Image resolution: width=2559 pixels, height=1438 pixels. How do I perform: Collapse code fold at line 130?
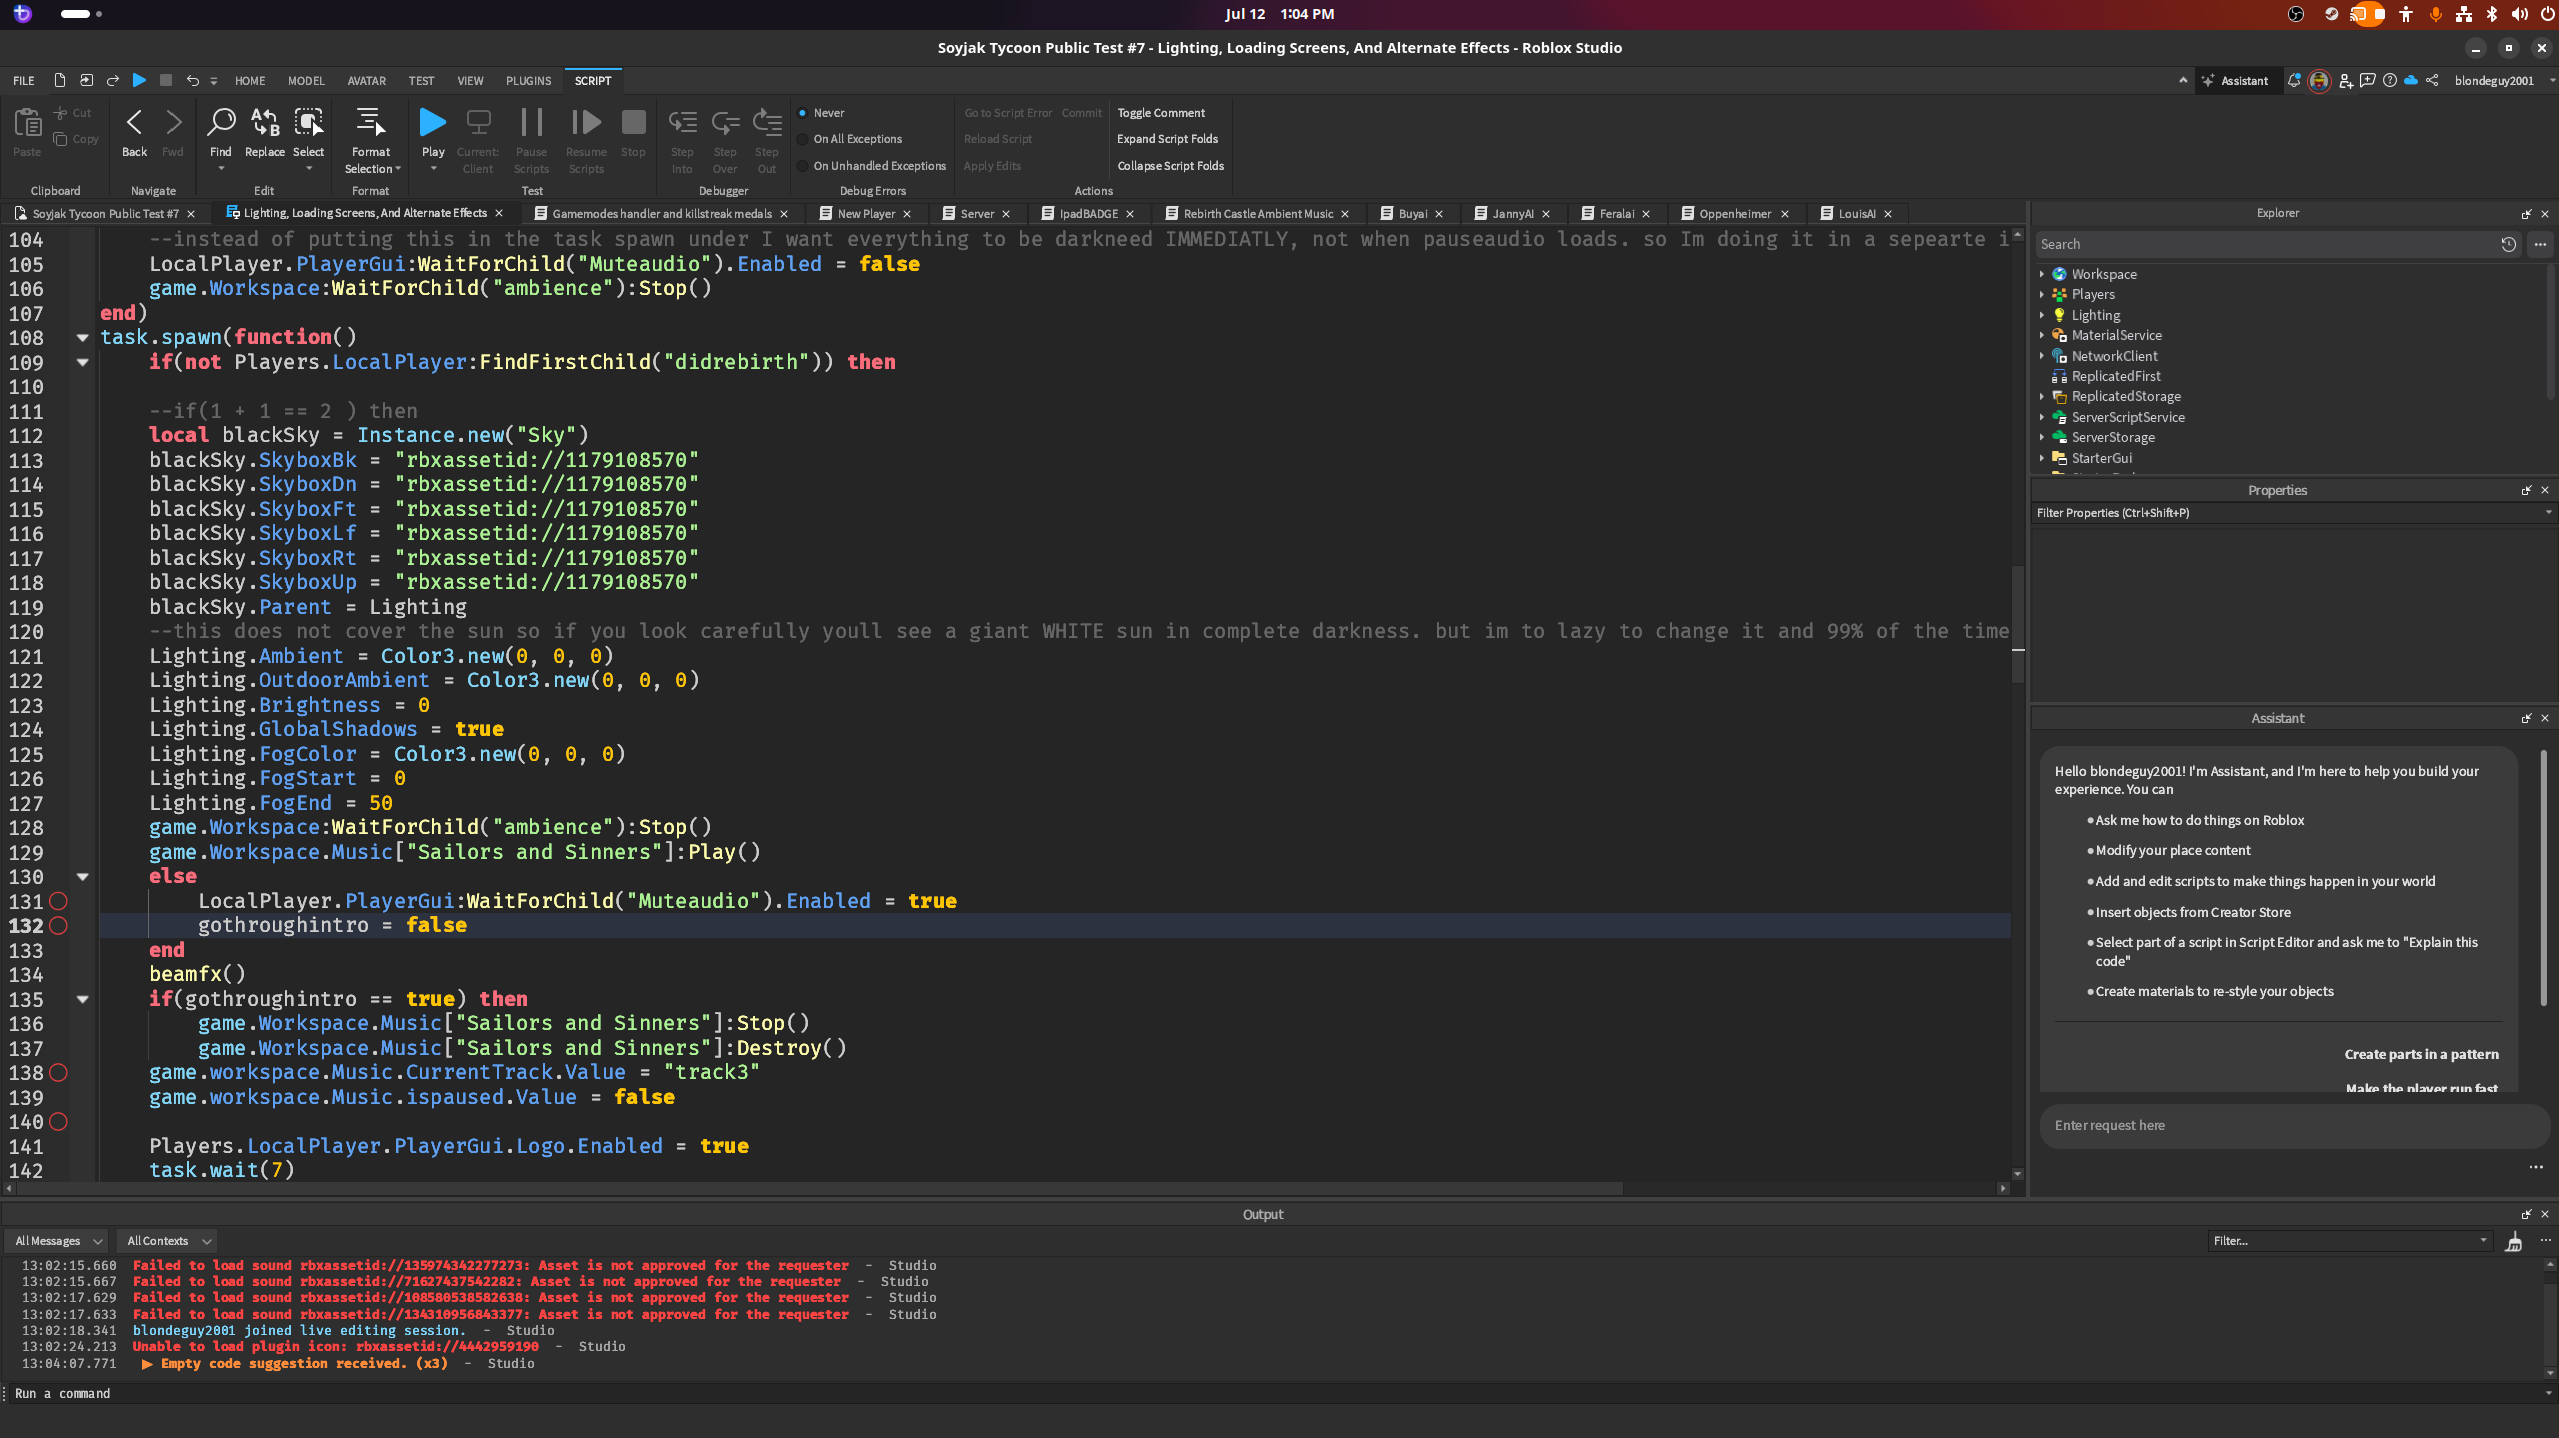[83, 877]
